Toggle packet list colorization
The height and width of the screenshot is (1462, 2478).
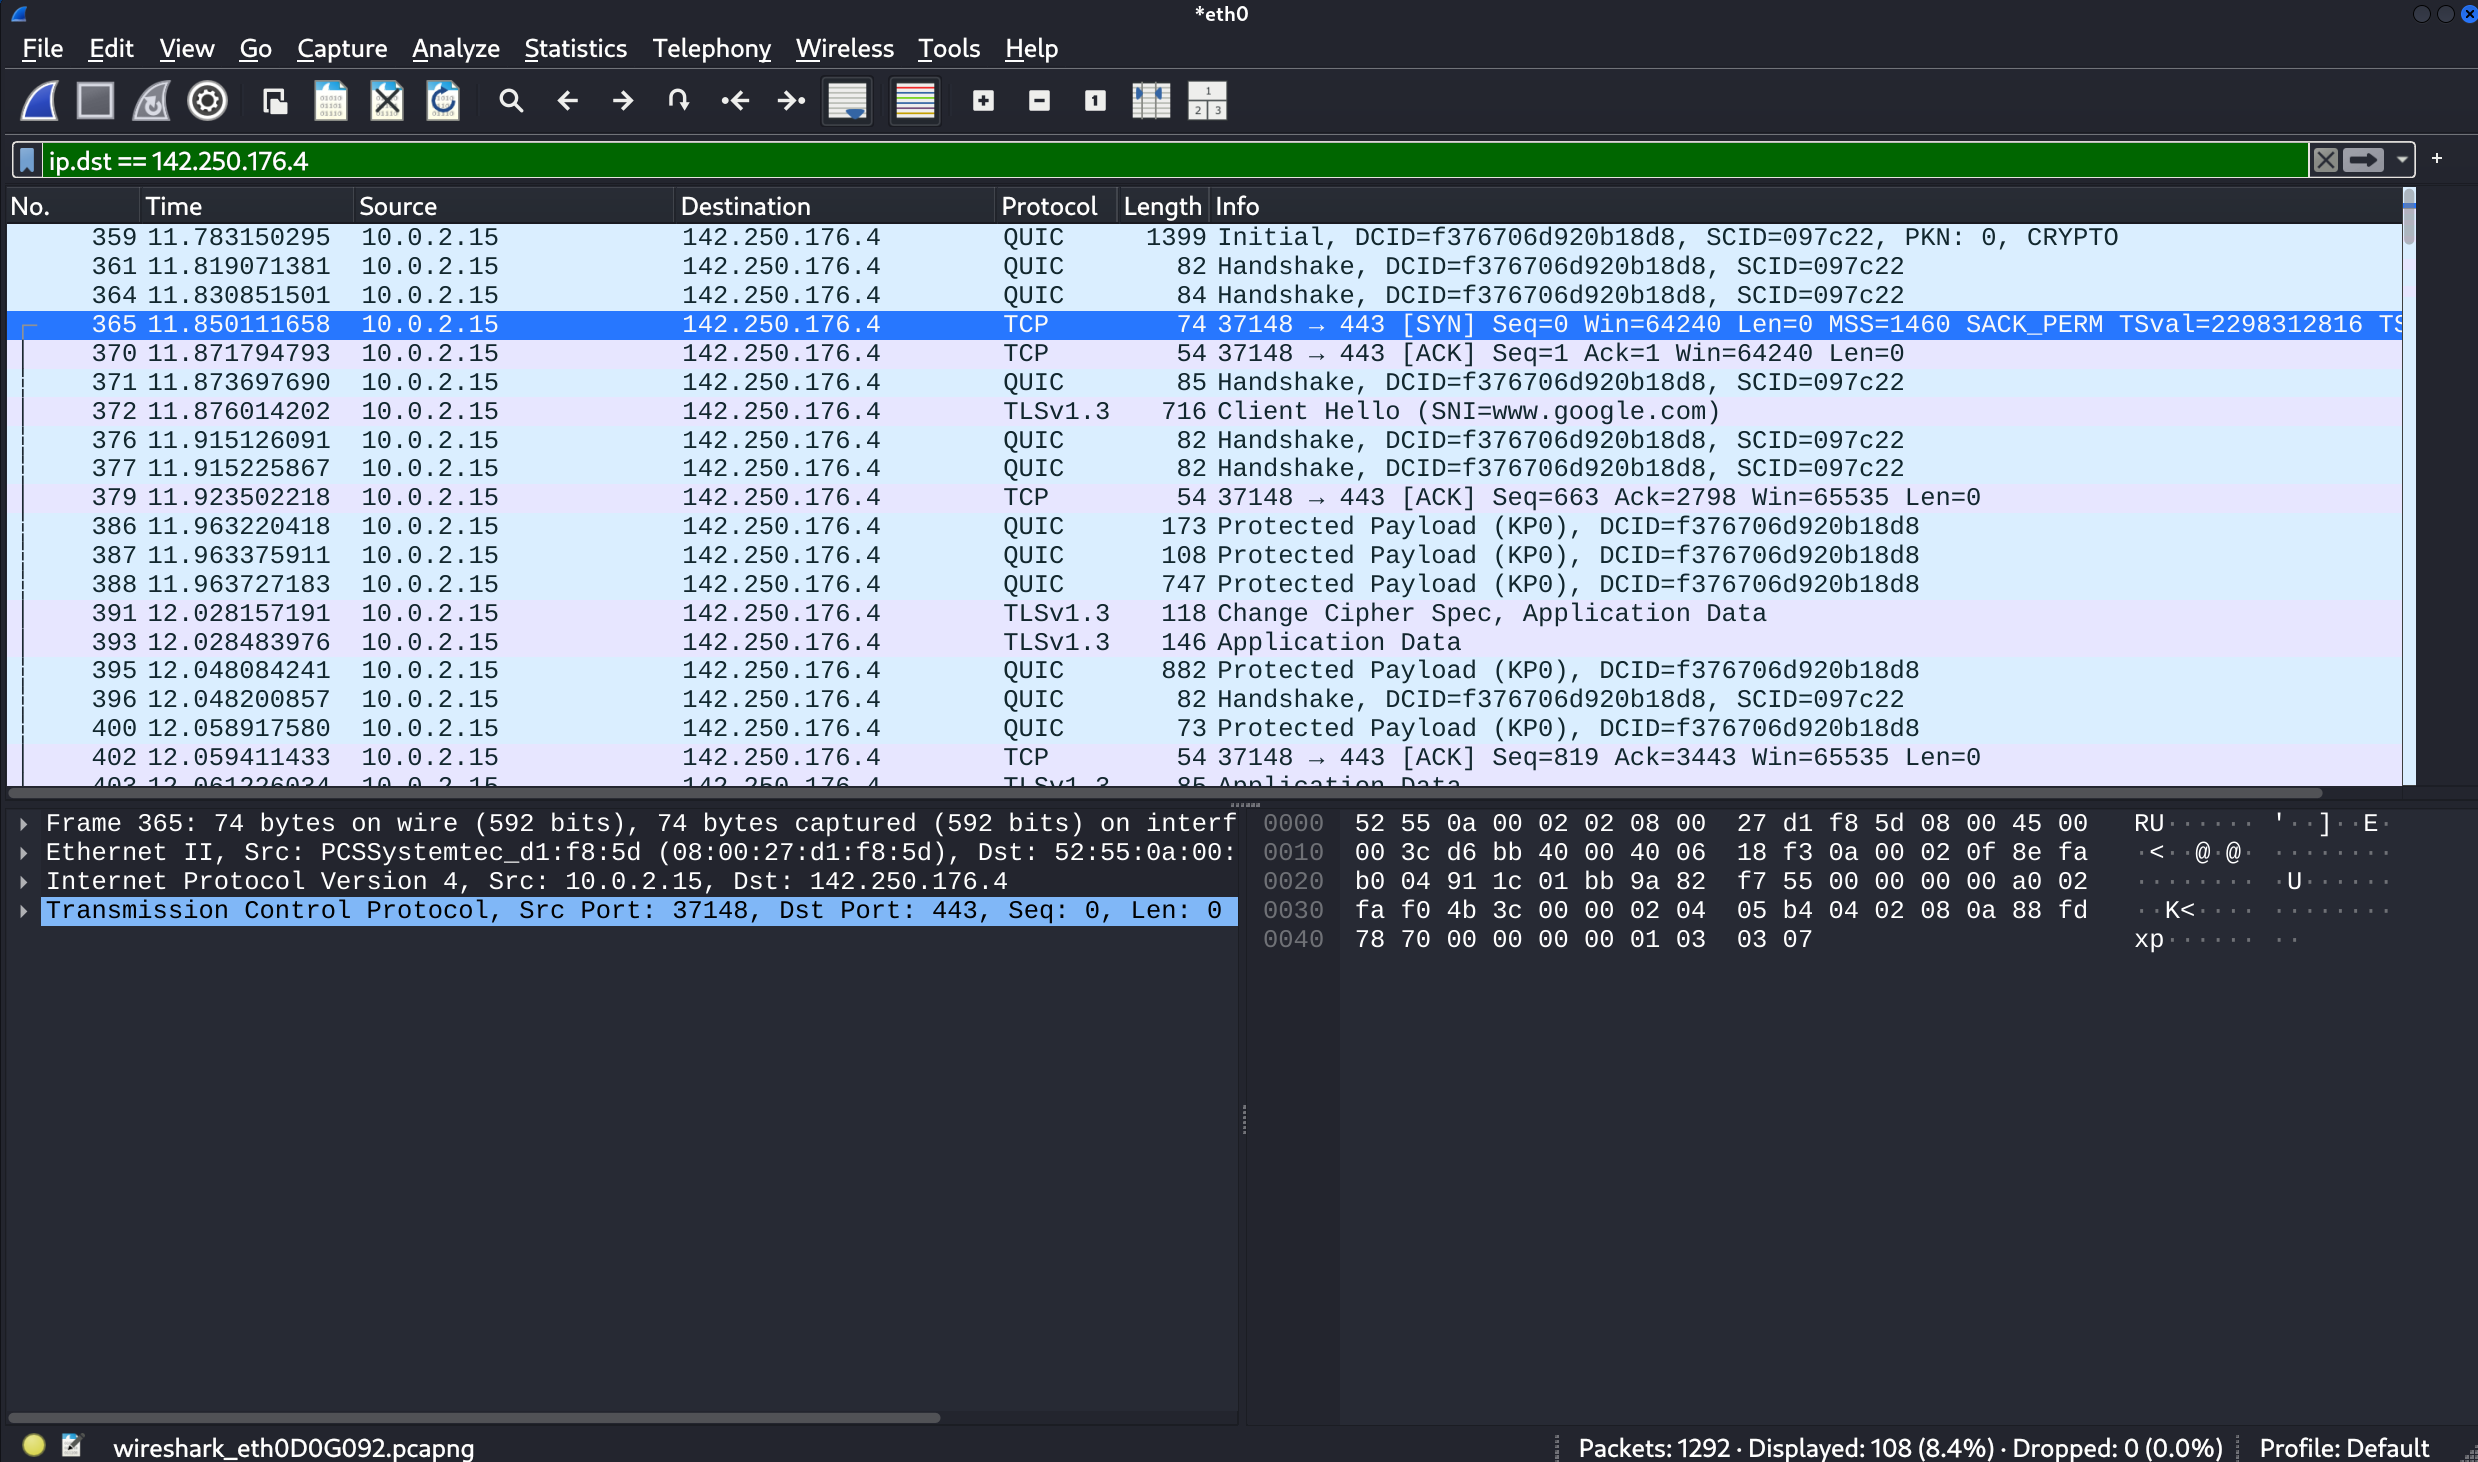pos(915,101)
